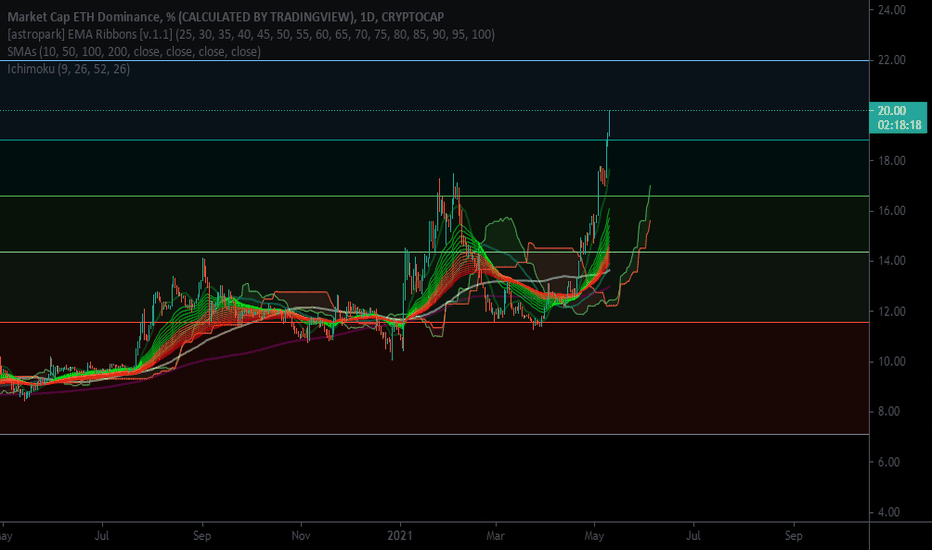Select the SMAs indicator legend line
The image size is (932, 550).
tap(134, 51)
